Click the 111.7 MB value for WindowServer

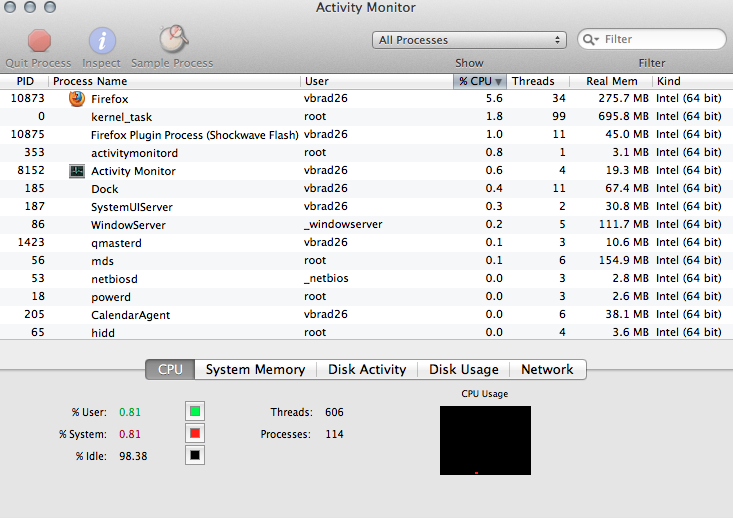(x=624, y=224)
